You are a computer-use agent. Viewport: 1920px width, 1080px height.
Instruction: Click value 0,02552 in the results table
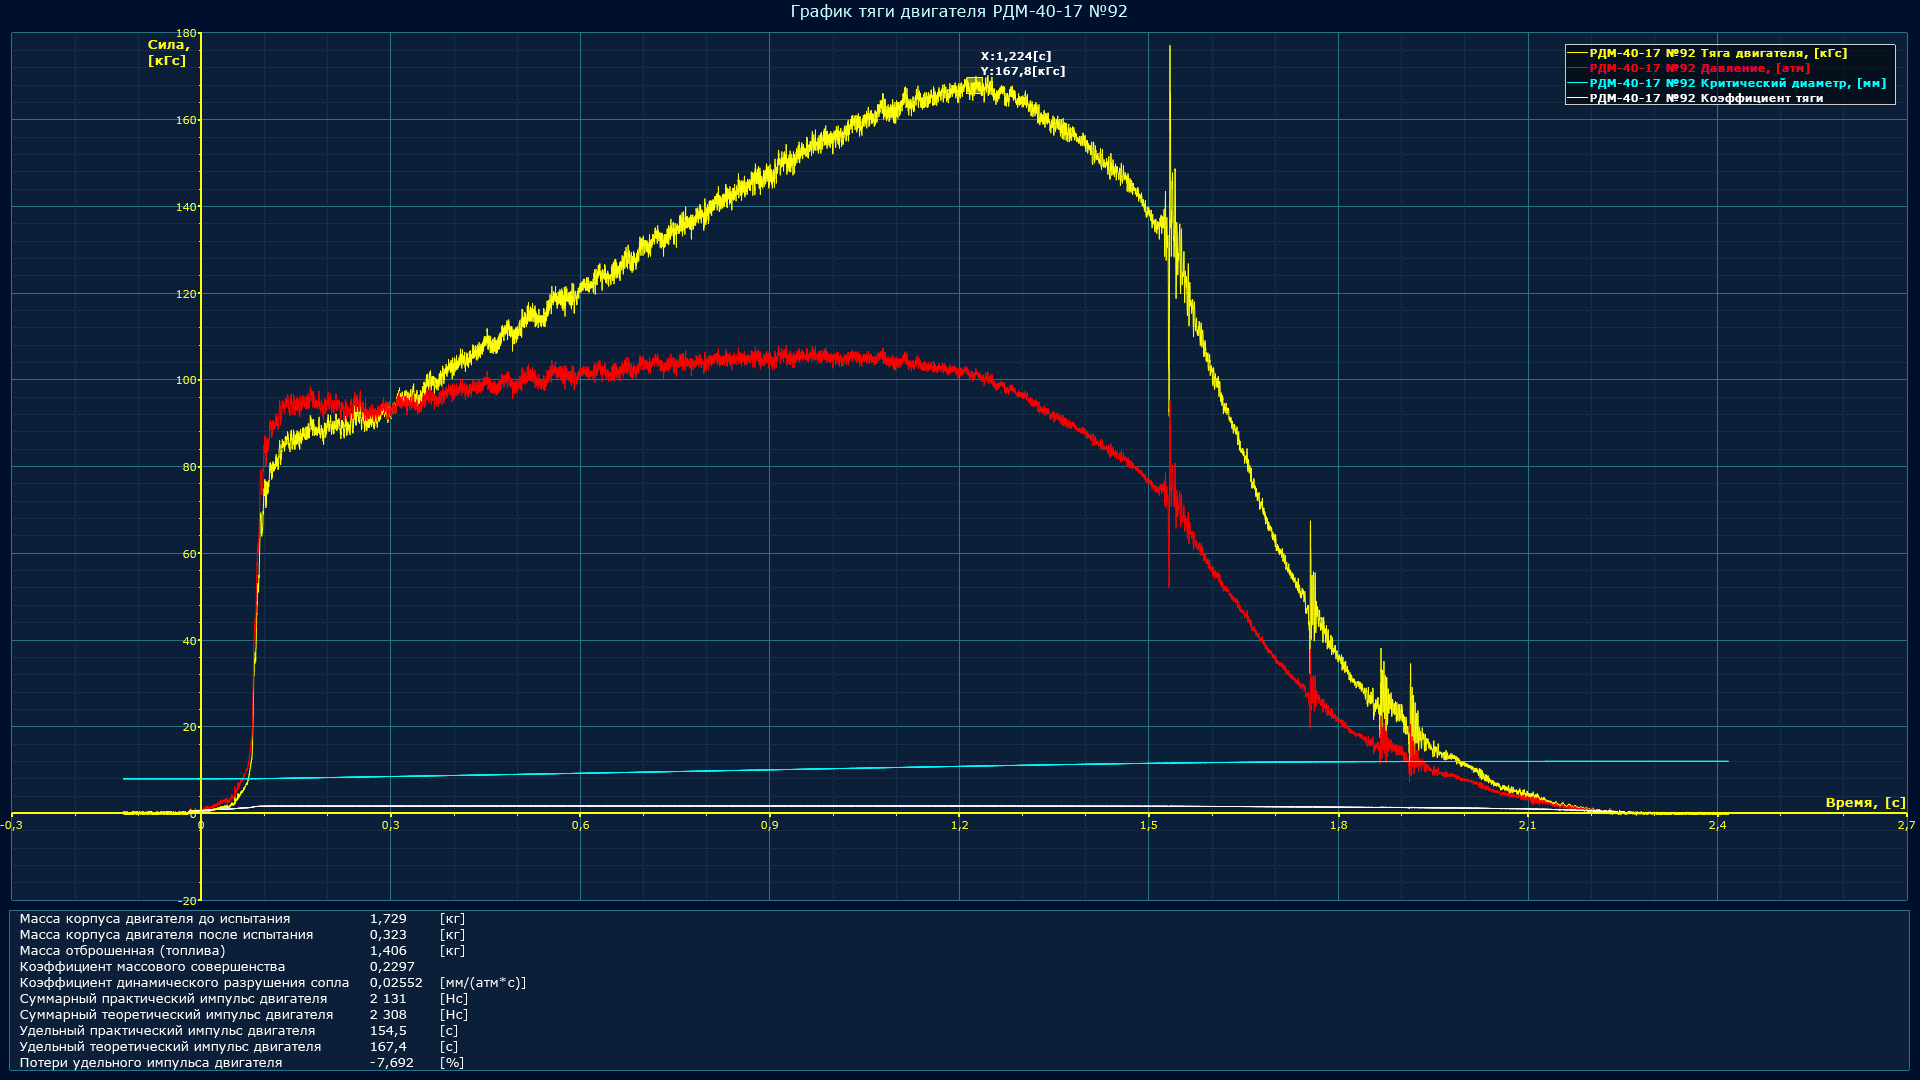click(396, 983)
